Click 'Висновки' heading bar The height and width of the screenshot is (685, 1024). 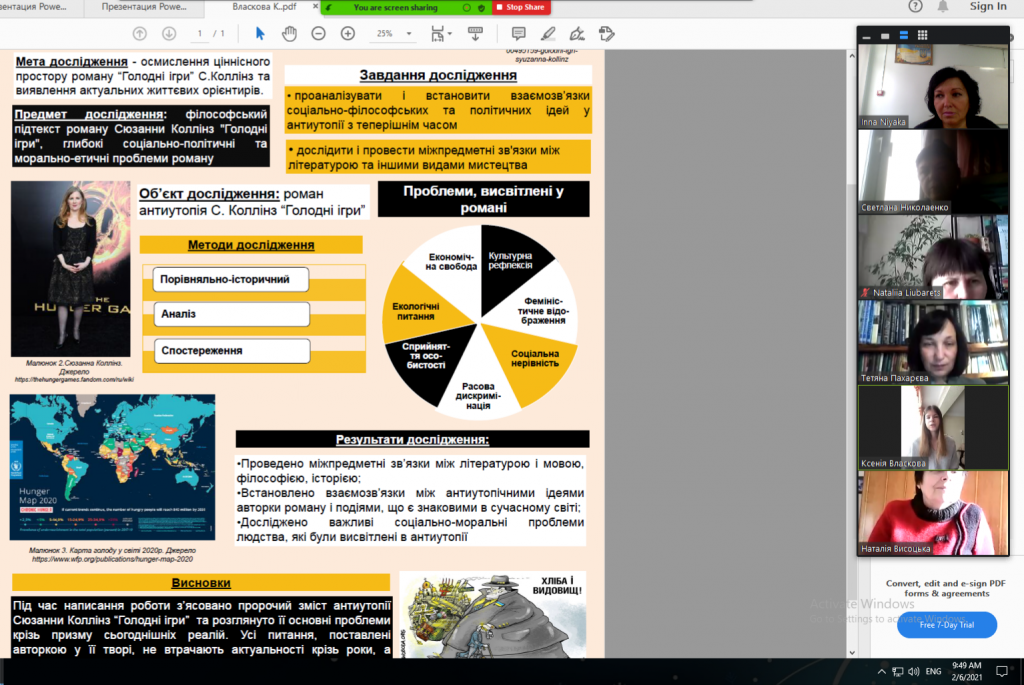coord(200,582)
